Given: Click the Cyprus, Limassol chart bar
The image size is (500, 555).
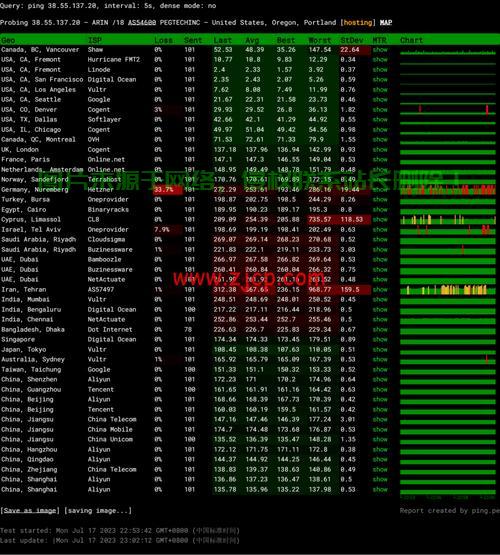Looking at the screenshot, I should 448,220.
